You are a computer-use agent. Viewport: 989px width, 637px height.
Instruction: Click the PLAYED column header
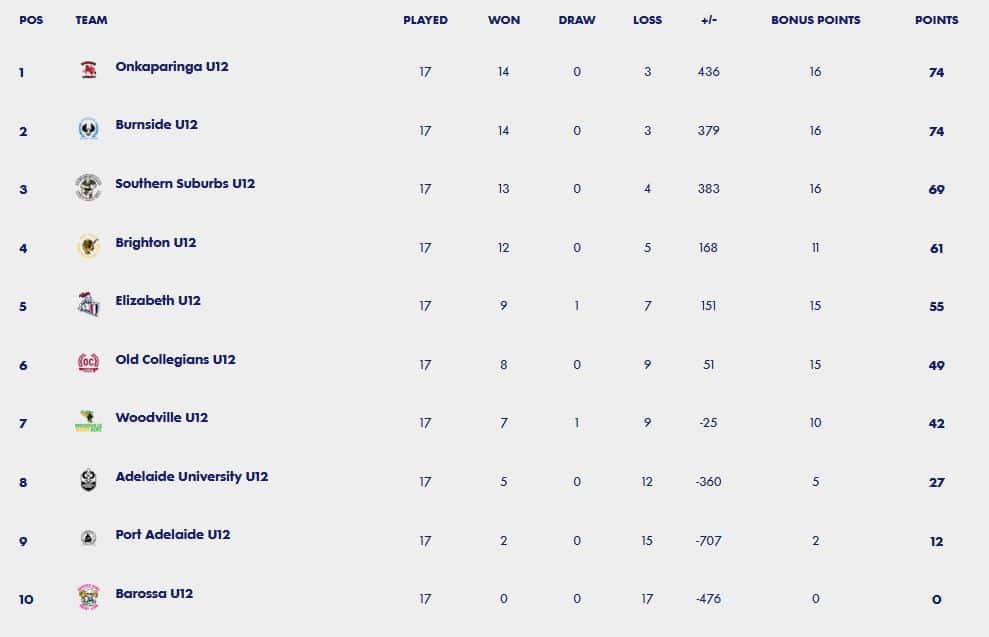coord(426,20)
